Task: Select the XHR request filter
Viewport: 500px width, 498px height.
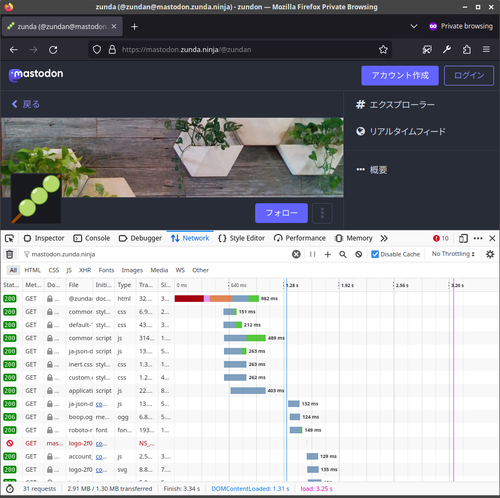Action: coord(85,270)
